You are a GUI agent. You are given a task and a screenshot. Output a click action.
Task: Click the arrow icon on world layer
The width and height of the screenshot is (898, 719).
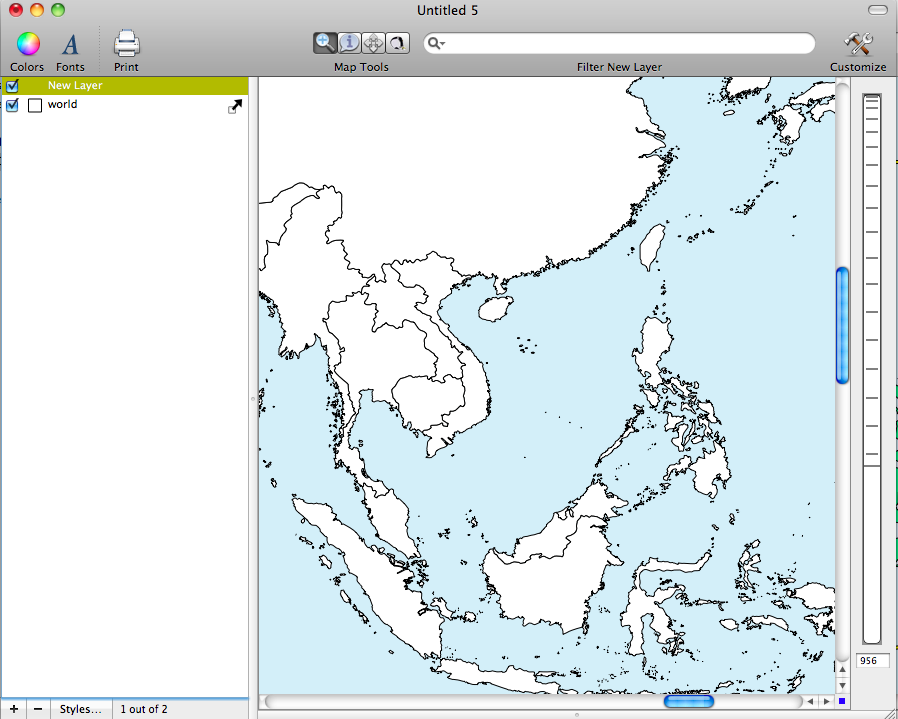tap(235, 106)
